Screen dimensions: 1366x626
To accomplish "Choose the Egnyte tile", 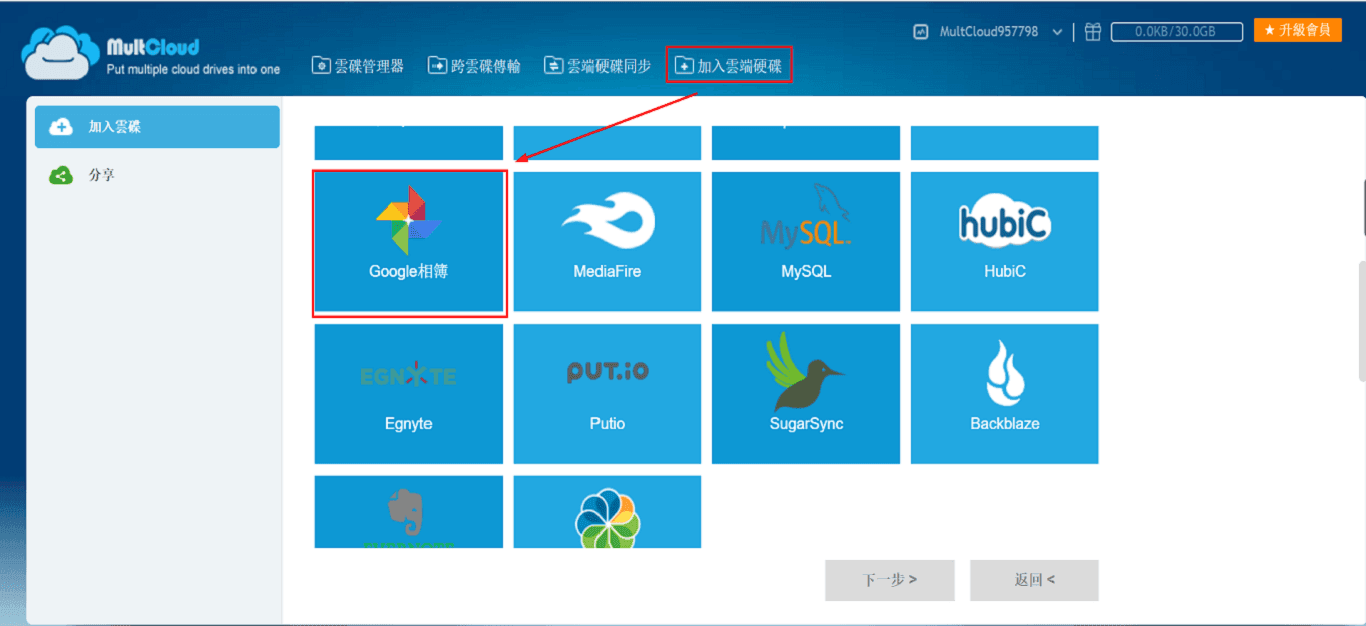I will pos(409,394).
